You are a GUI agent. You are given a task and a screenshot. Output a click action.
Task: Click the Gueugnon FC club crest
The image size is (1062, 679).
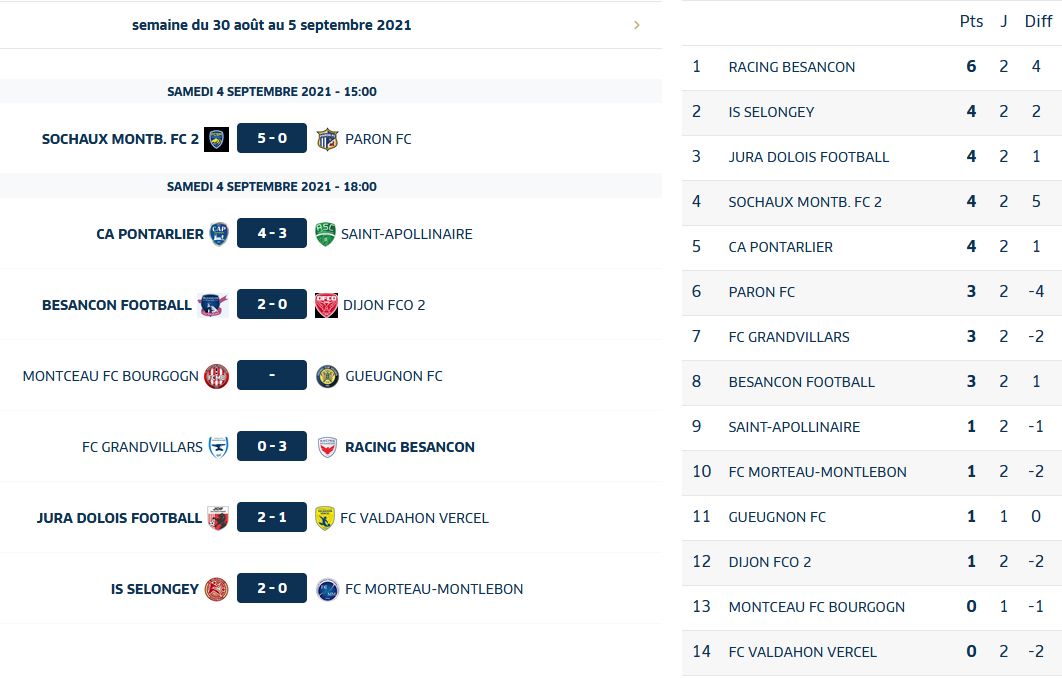click(x=327, y=376)
